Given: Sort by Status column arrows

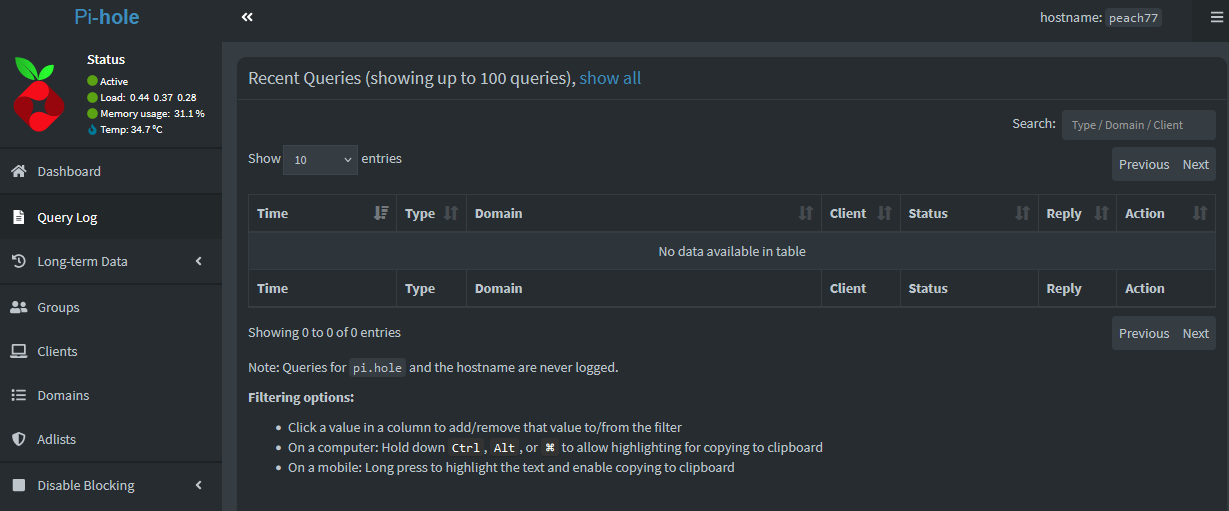Looking at the screenshot, I should tap(1022, 213).
